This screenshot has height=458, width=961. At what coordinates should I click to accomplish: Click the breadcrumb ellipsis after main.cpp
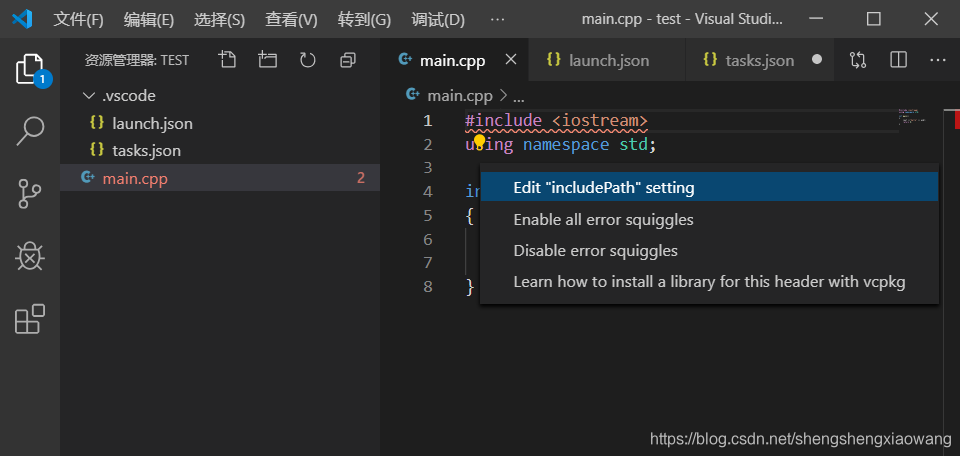click(518, 97)
